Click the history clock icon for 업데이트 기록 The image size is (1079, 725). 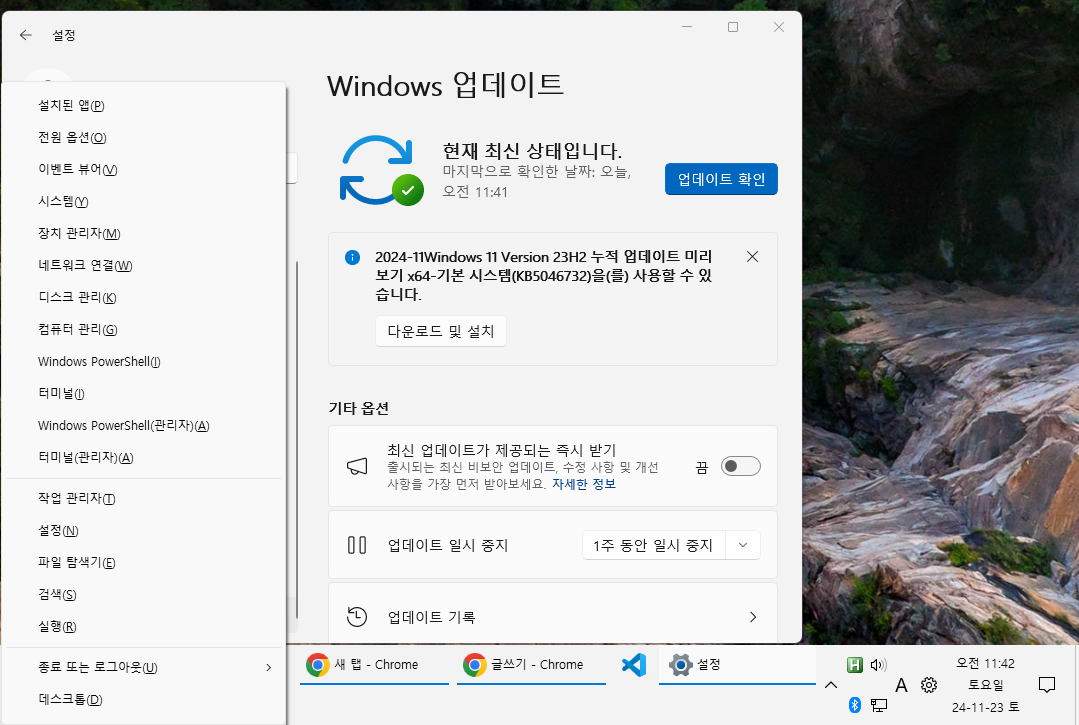[356, 617]
